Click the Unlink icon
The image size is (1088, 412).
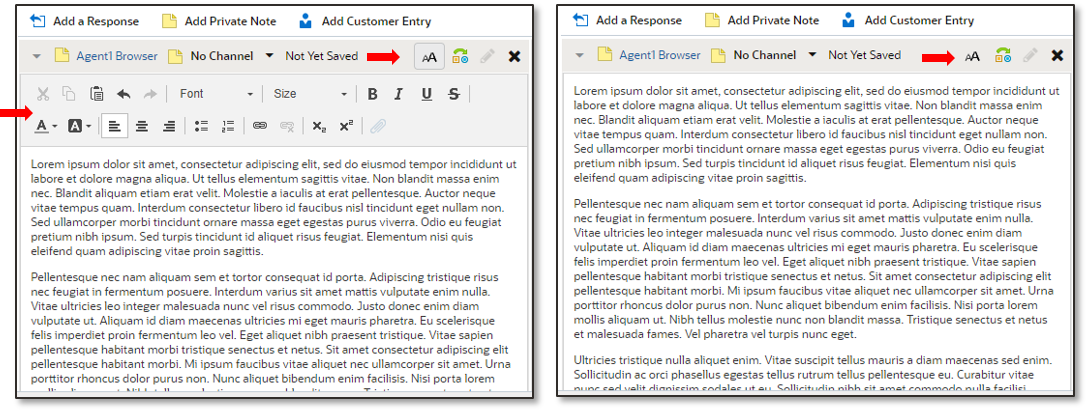[x=287, y=126]
